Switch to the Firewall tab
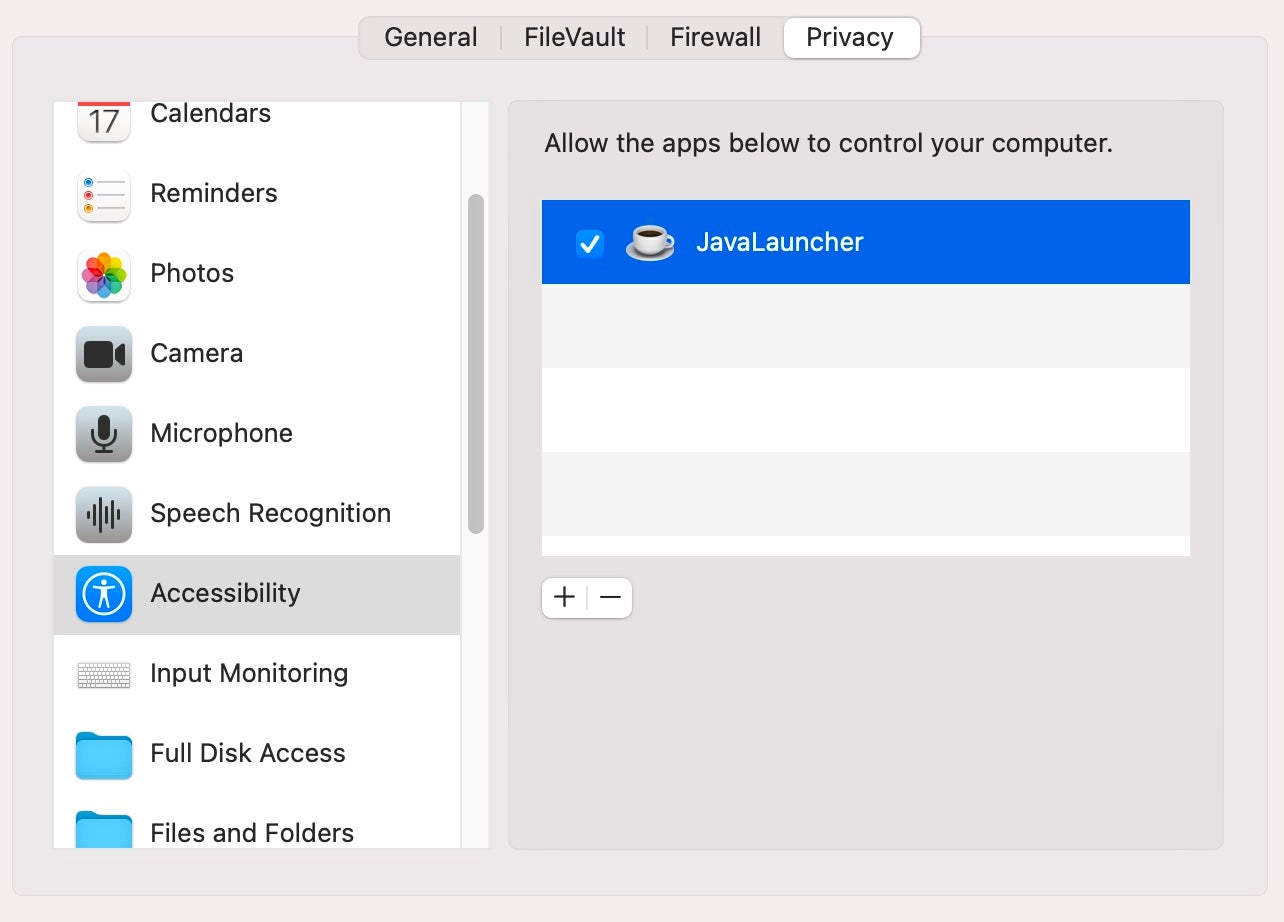The image size is (1284, 922). point(715,38)
